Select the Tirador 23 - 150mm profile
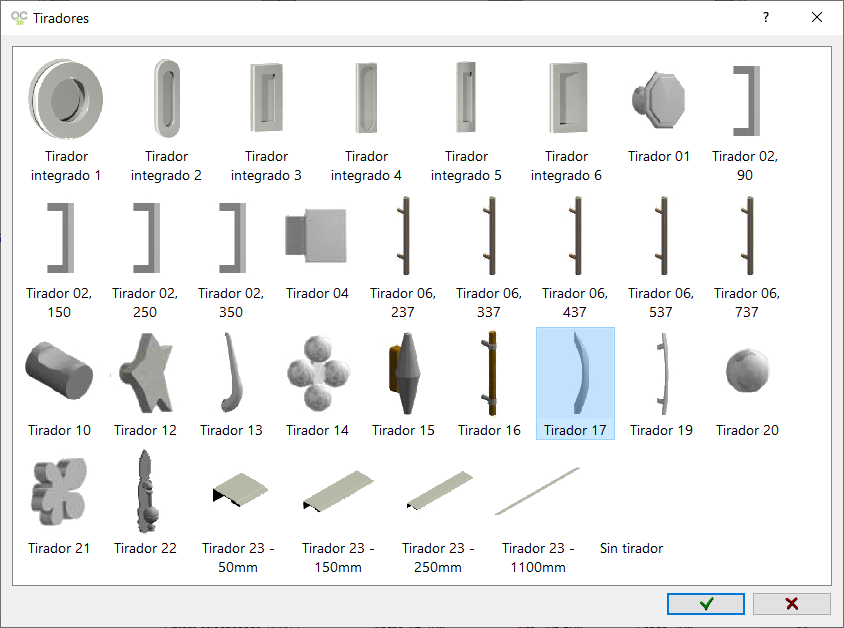 (x=338, y=511)
